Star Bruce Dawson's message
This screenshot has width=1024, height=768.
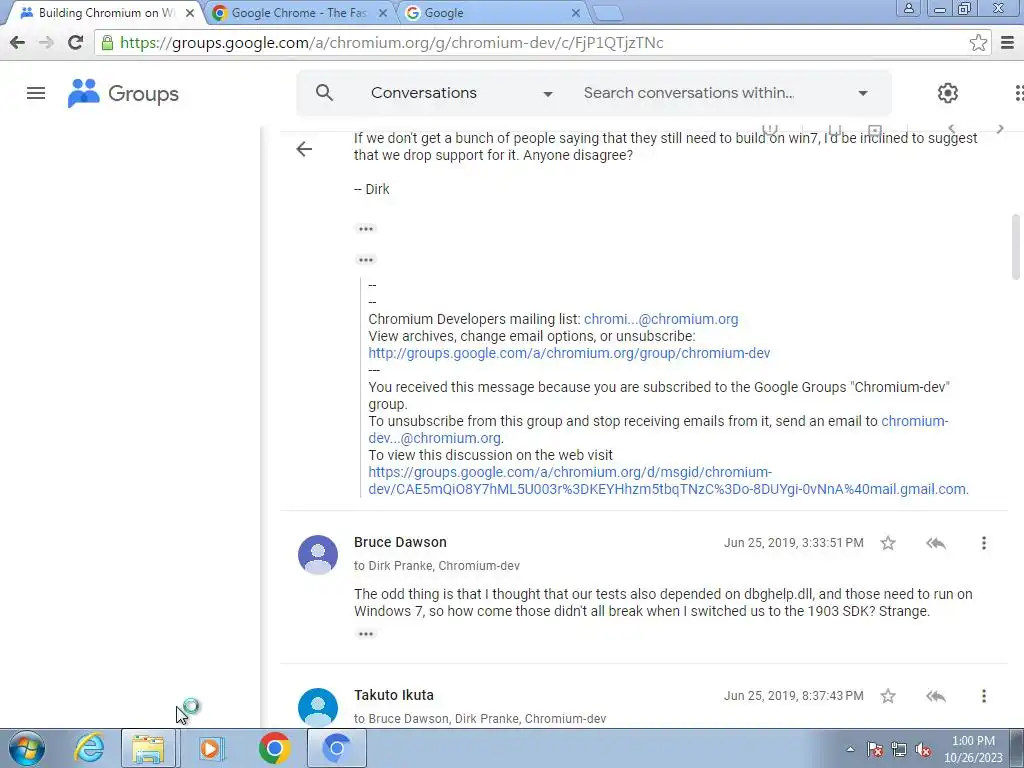pyautogui.click(x=888, y=543)
